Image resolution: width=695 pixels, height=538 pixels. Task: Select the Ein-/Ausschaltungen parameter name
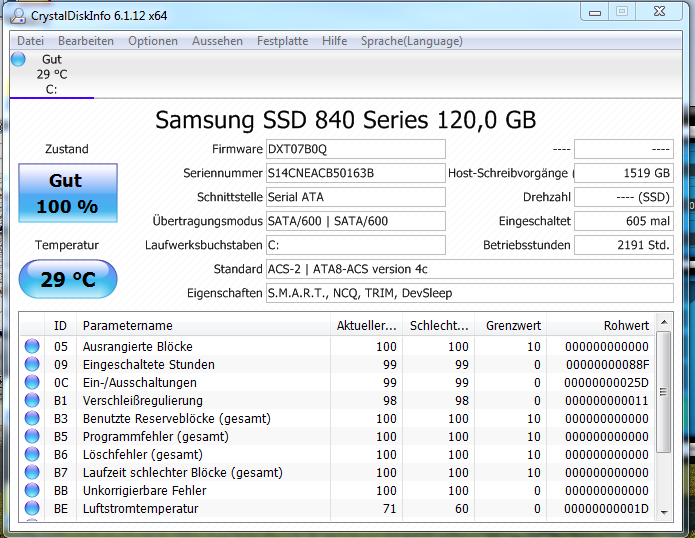coord(140,382)
